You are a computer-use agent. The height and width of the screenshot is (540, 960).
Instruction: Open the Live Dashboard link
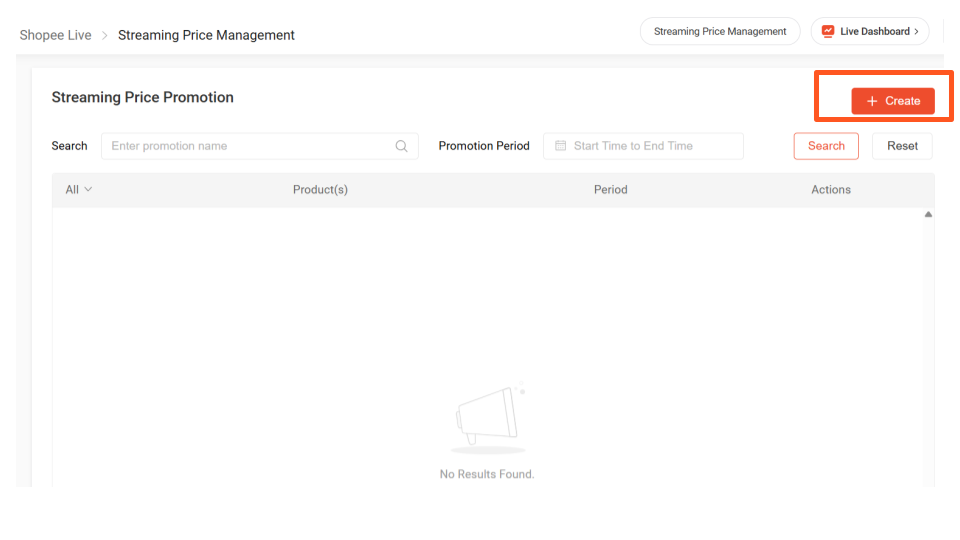tap(870, 31)
